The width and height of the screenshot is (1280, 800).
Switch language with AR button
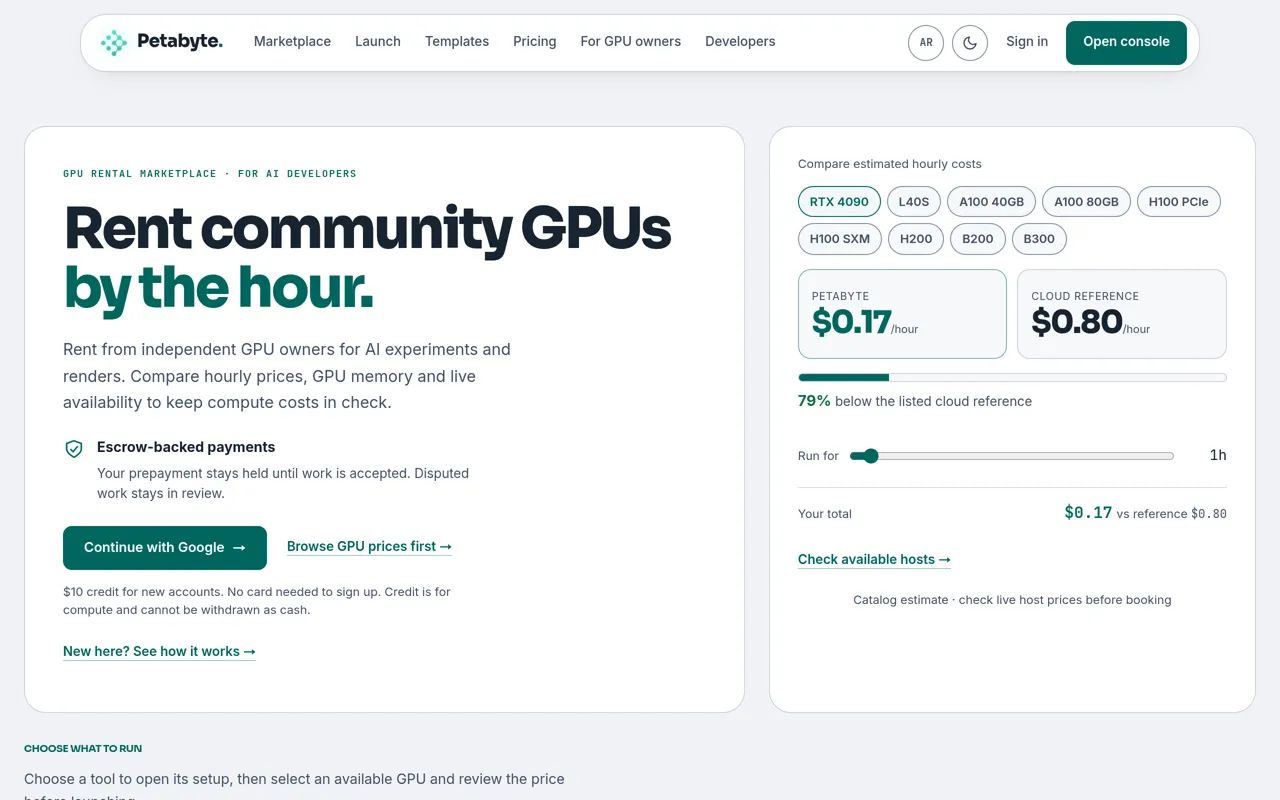point(926,43)
